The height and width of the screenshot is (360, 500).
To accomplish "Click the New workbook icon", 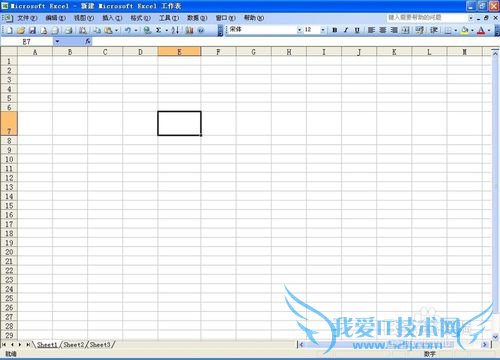I will tap(10, 30).
